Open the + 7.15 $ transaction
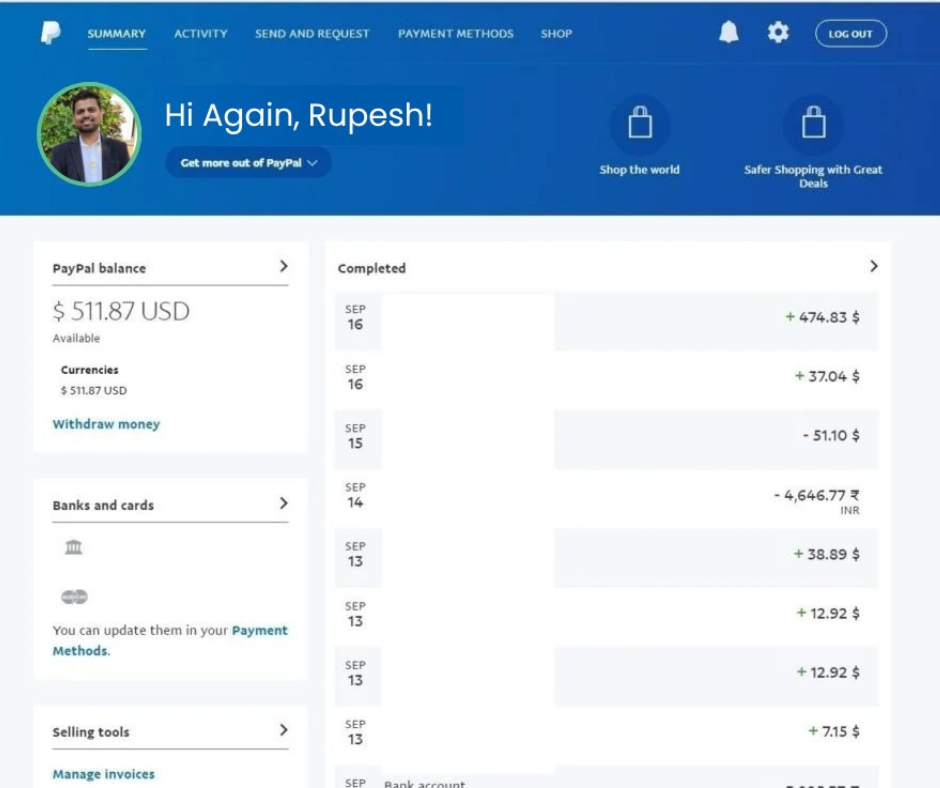This screenshot has height=788, width=940. click(606, 735)
